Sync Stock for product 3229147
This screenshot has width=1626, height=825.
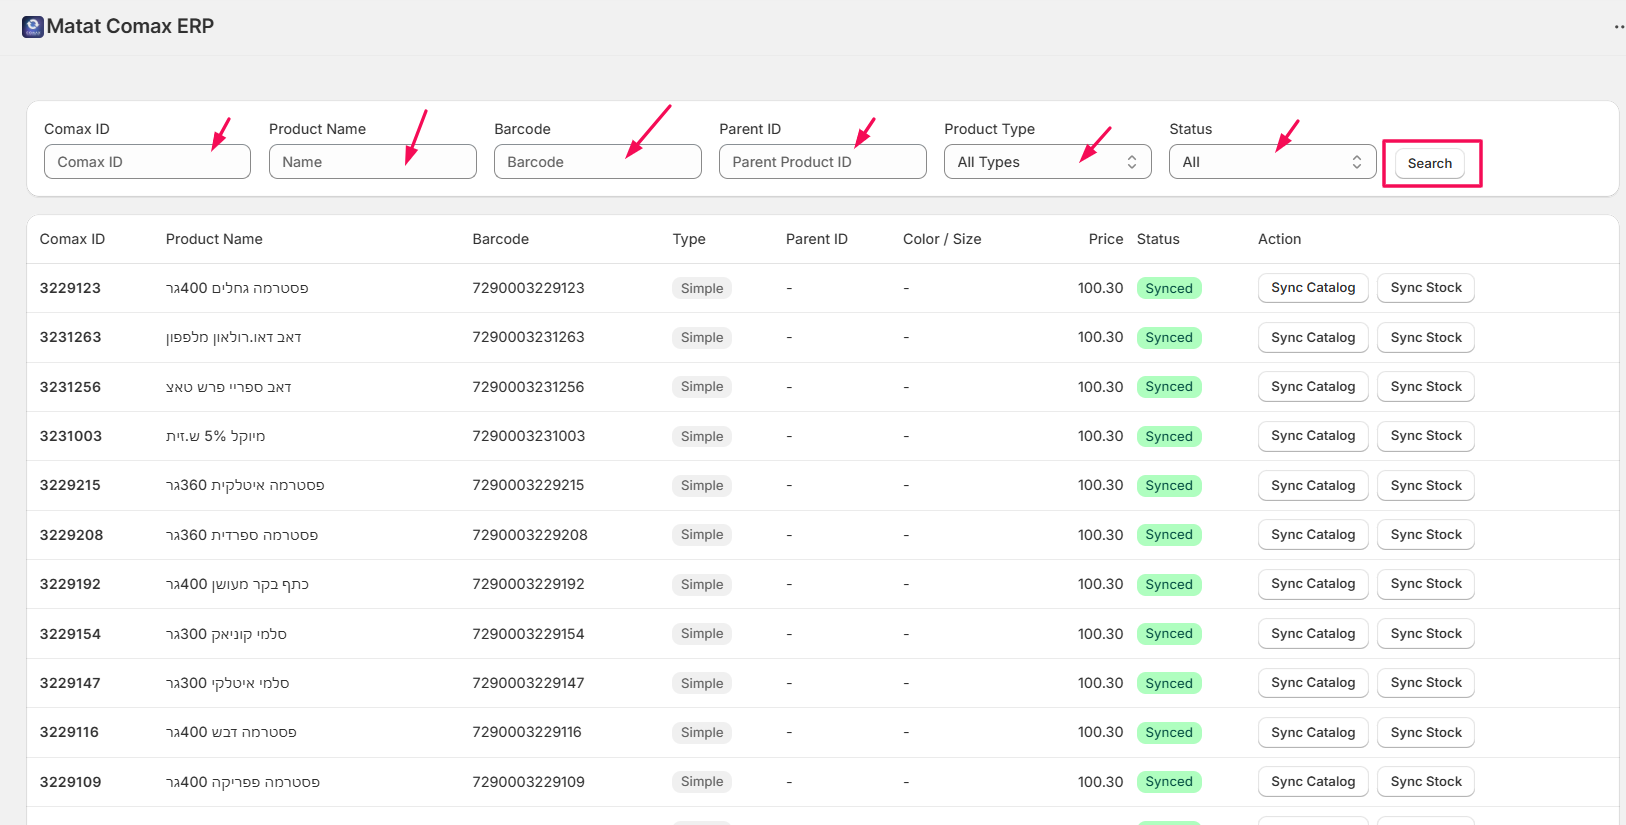tap(1425, 683)
